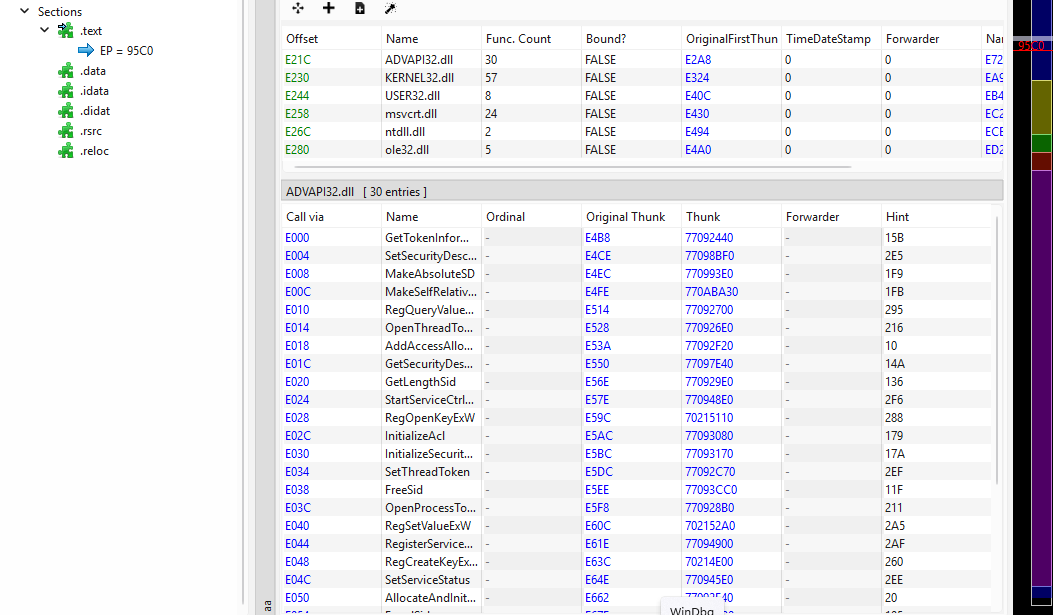The width and height of the screenshot is (1053, 615).
Task: Click the move/crosshair arrows toolbar icon
Action: (x=298, y=8)
